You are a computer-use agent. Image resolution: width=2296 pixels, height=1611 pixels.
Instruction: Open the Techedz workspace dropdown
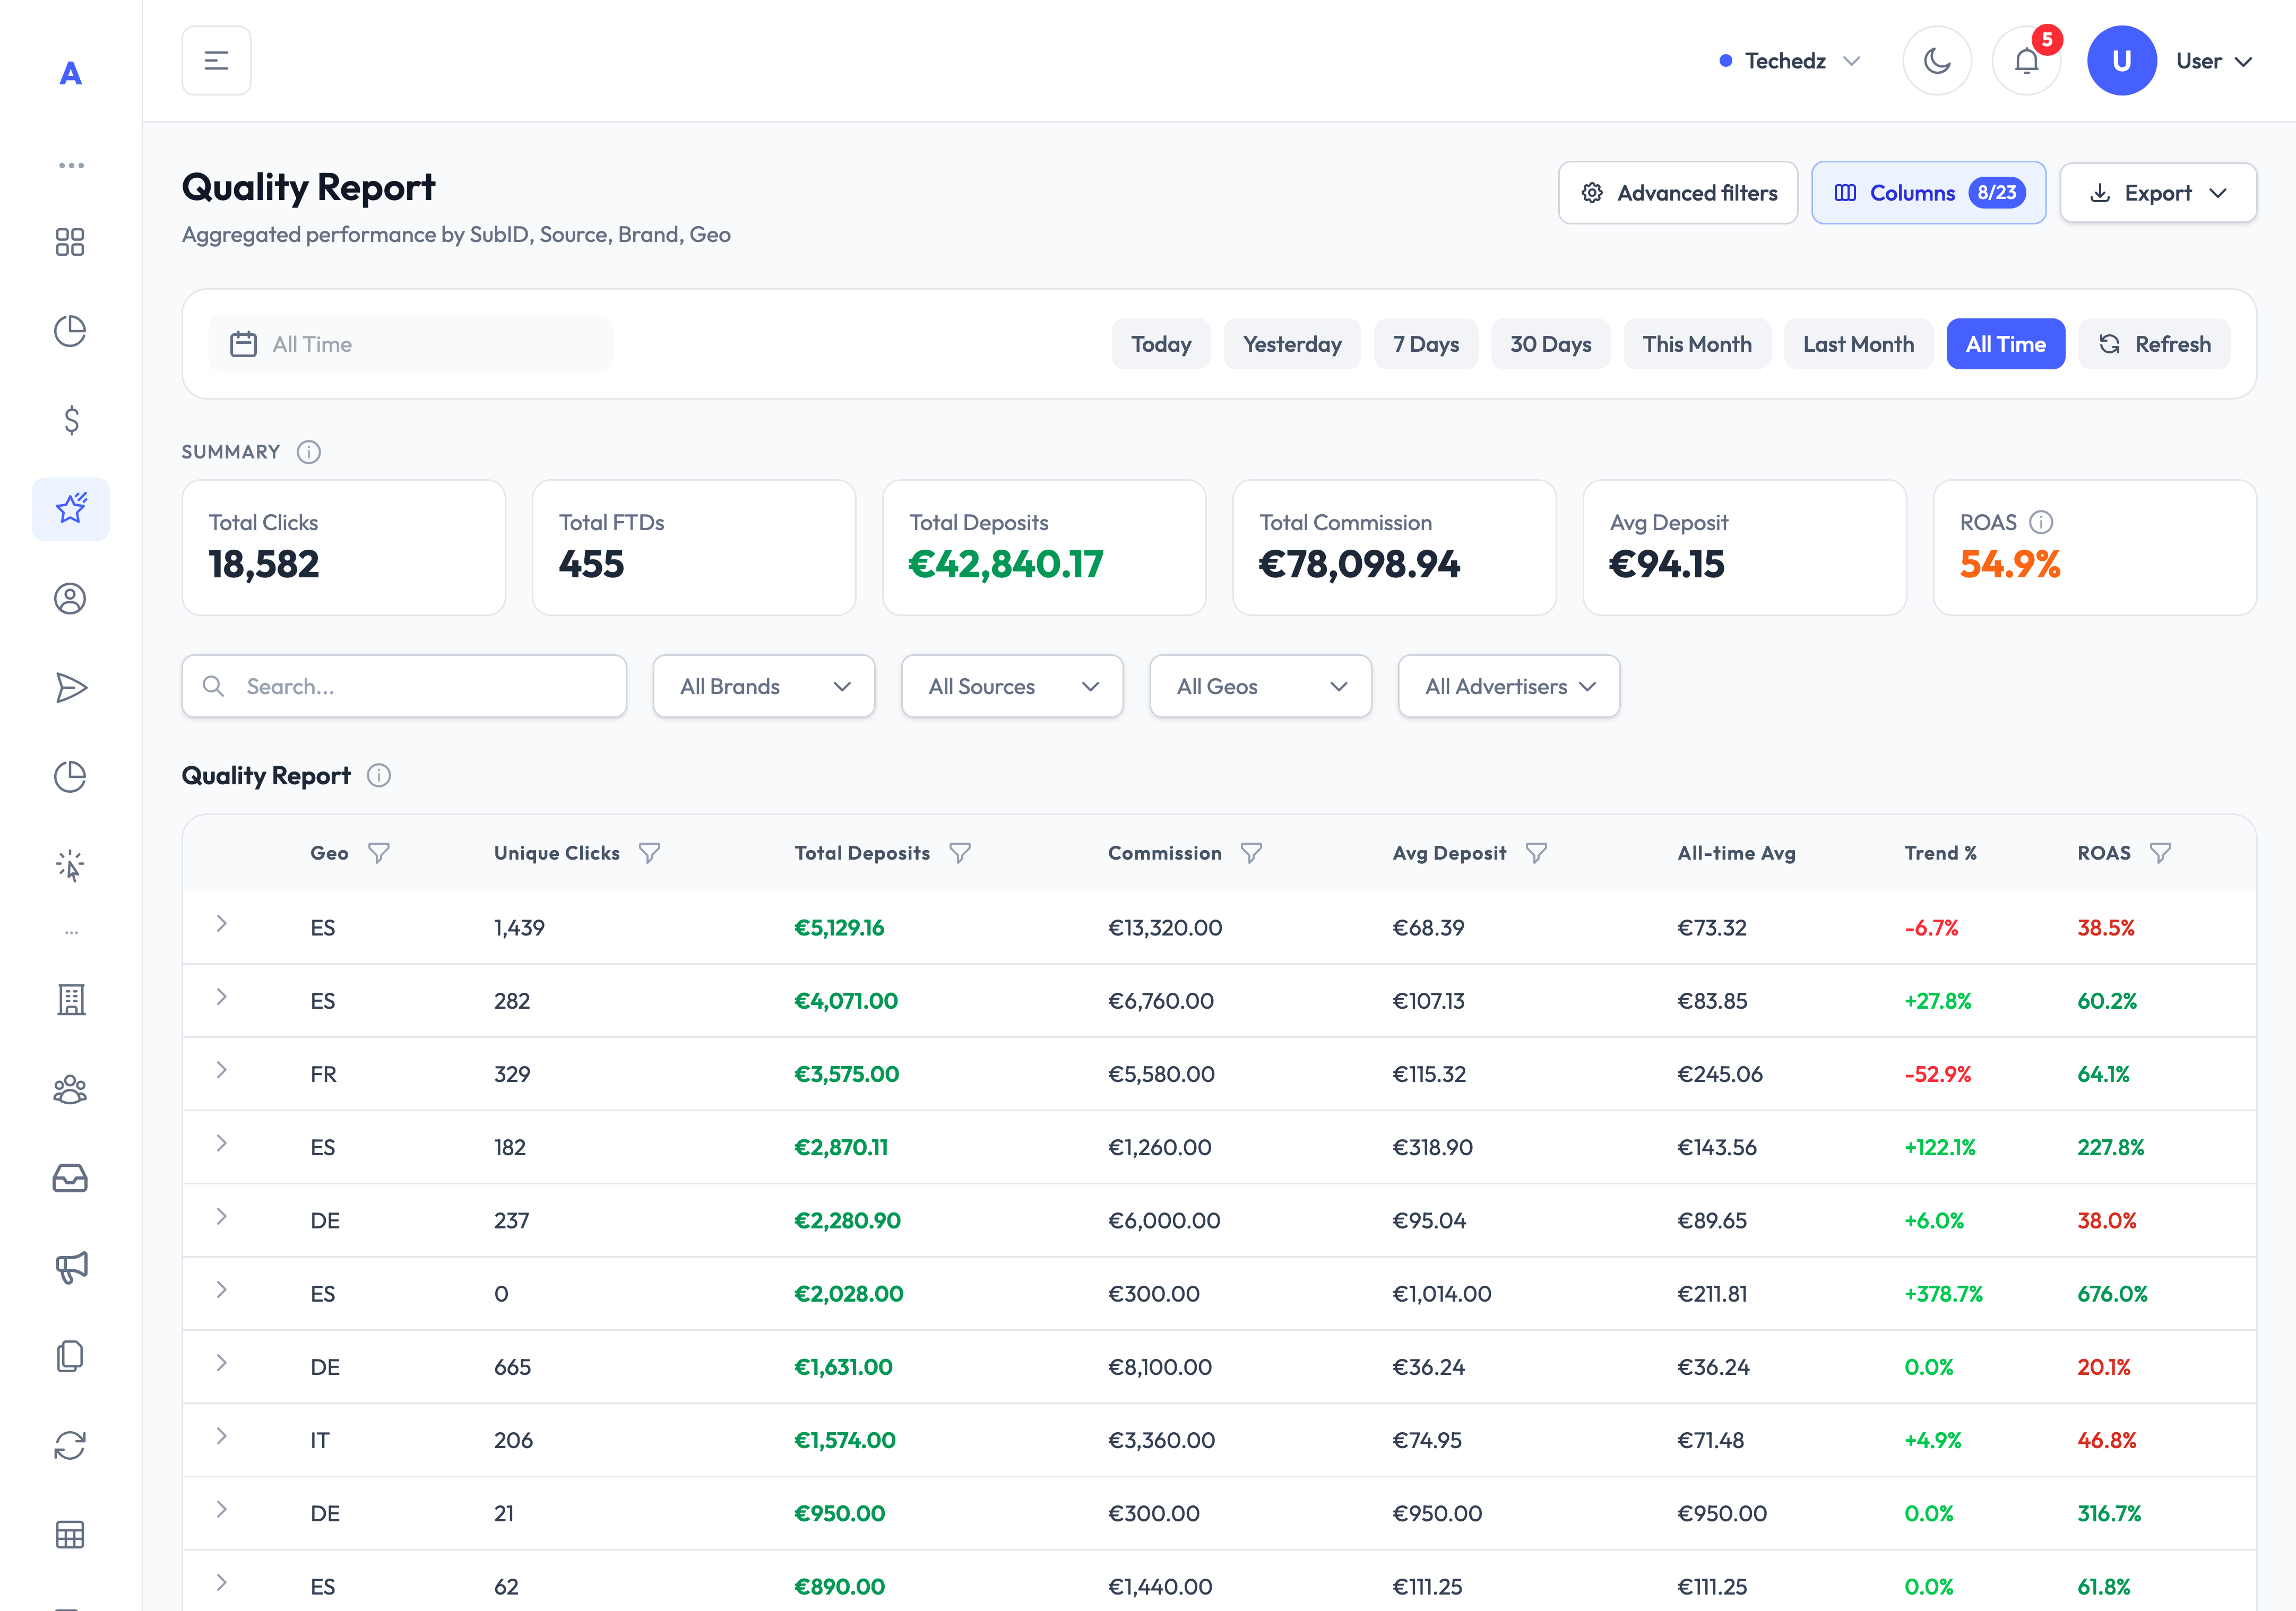coord(1790,61)
